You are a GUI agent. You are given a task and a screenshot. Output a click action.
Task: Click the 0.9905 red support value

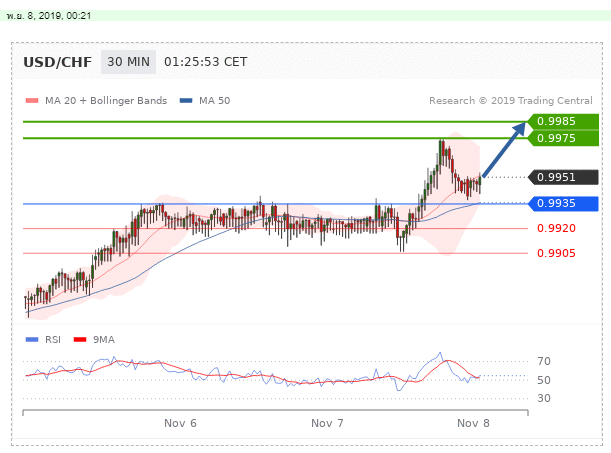coord(556,253)
